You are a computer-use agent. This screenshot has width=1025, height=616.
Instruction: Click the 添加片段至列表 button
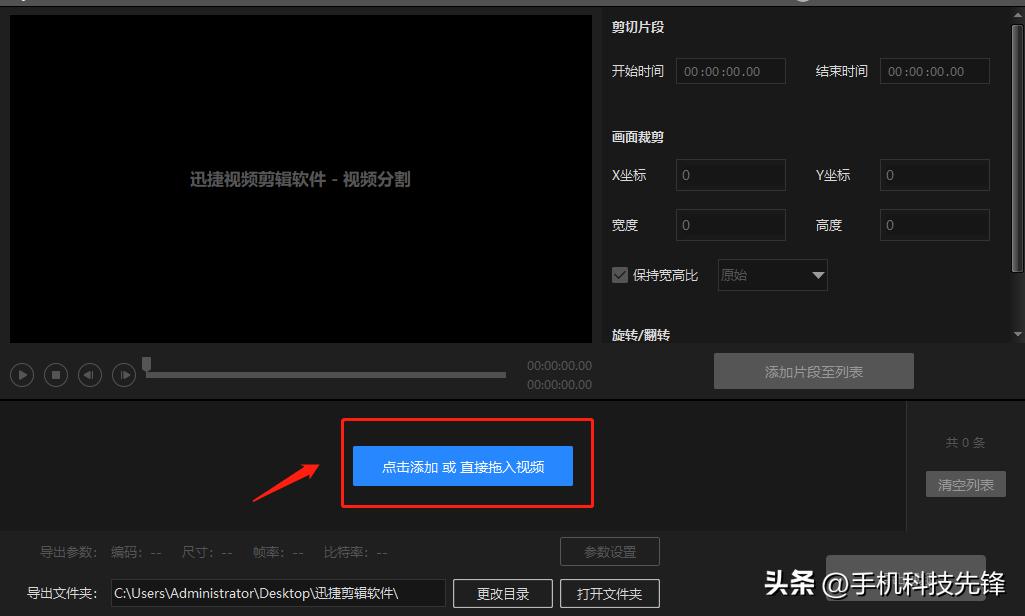point(813,370)
